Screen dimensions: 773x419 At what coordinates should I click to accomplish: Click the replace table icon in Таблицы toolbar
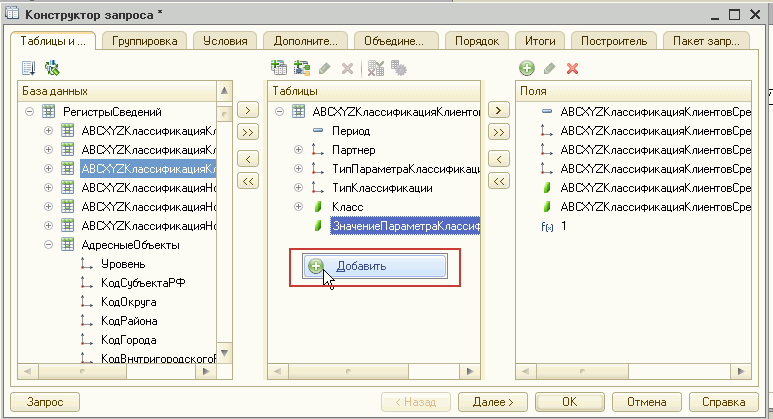click(x=376, y=68)
